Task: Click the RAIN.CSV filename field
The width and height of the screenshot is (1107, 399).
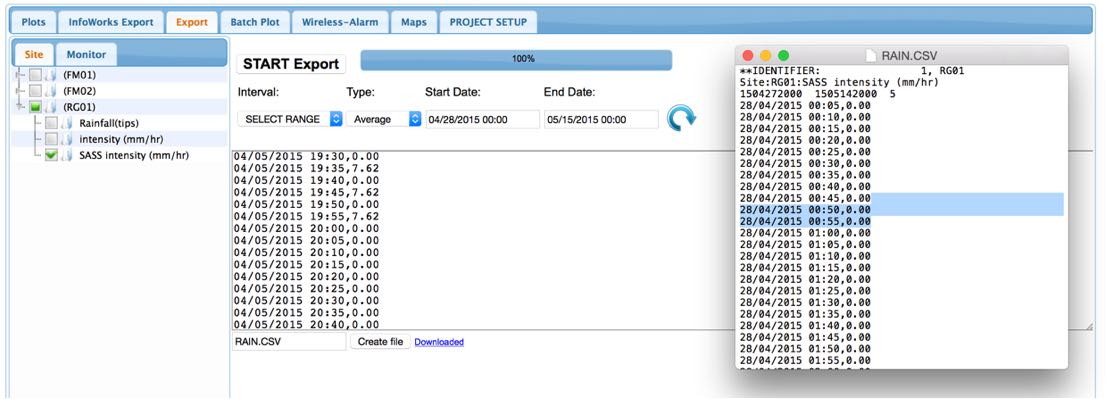Action: [x=289, y=342]
